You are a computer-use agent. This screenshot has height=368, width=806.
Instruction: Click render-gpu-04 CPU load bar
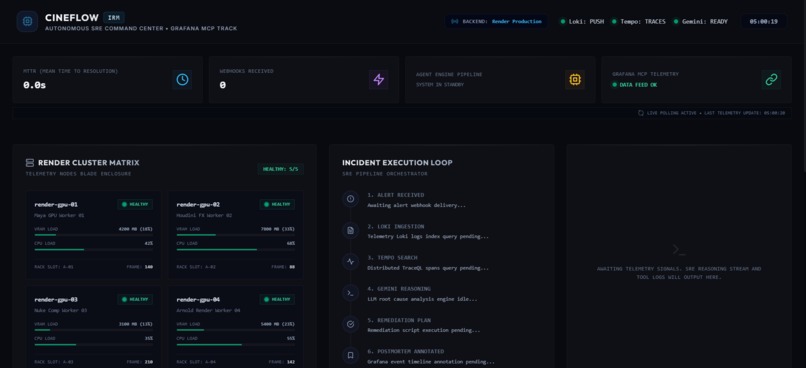235,344
